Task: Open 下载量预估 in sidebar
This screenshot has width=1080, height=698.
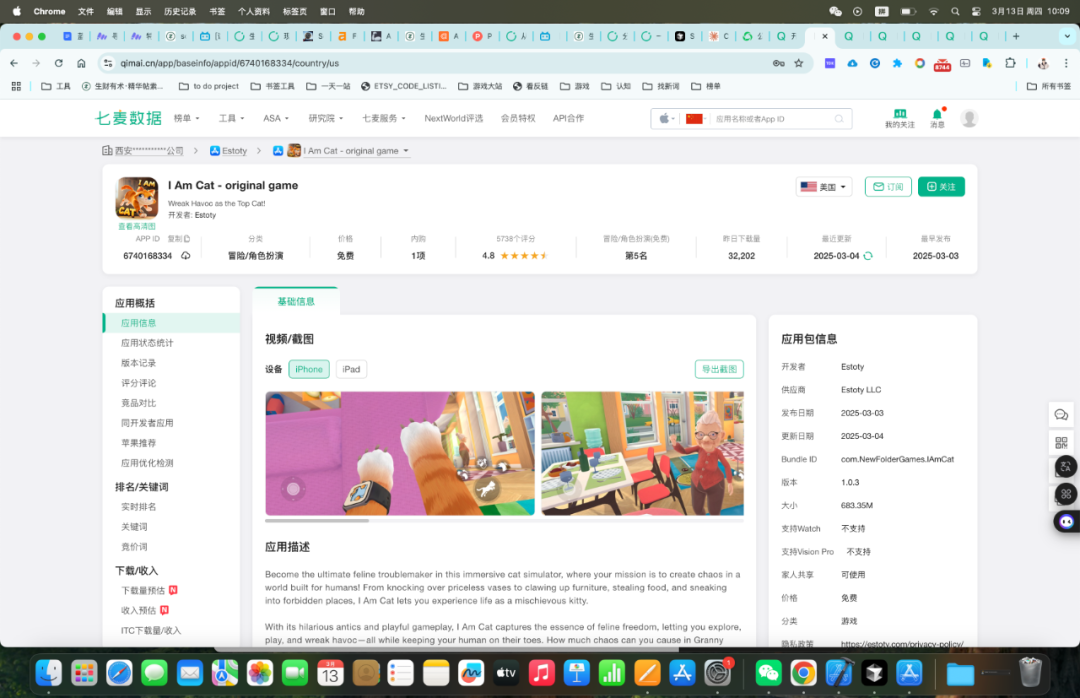Action: pyautogui.click(x=143, y=590)
